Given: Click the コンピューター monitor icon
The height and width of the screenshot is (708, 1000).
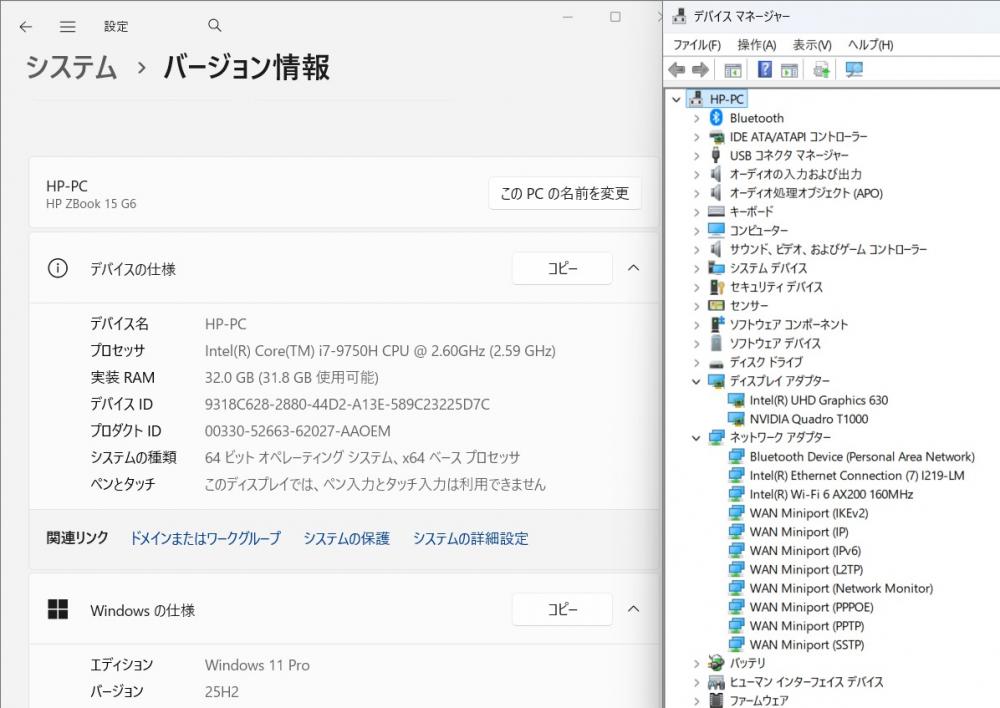Looking at the screenshot, I should coord(716,230).
